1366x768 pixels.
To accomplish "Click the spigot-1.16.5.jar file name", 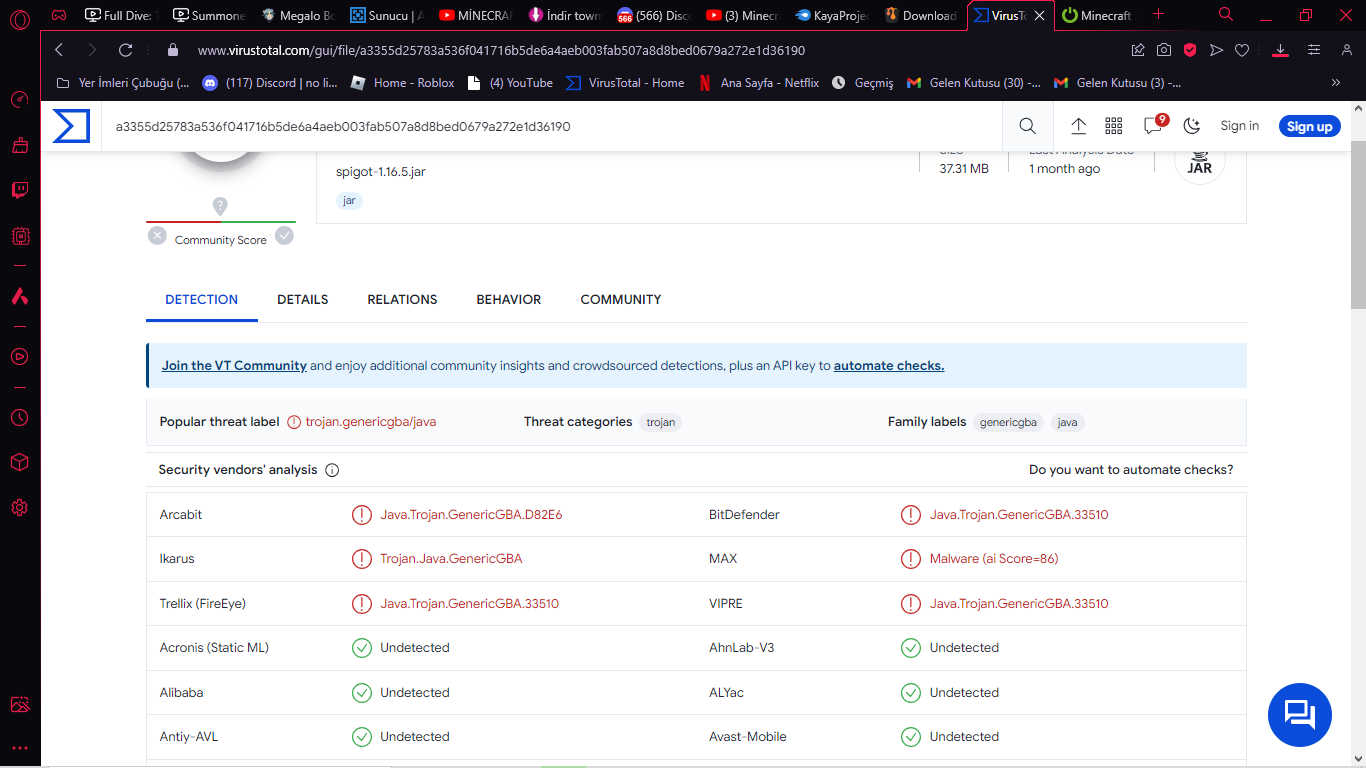I will point(381,172).
